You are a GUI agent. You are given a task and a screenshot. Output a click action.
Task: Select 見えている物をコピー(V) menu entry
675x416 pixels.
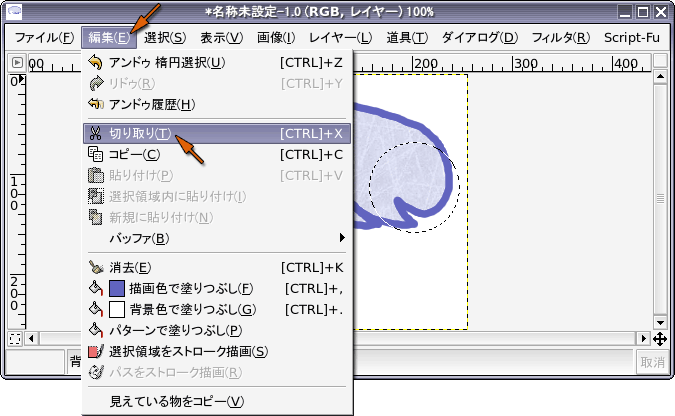click(x=217, y=401)
